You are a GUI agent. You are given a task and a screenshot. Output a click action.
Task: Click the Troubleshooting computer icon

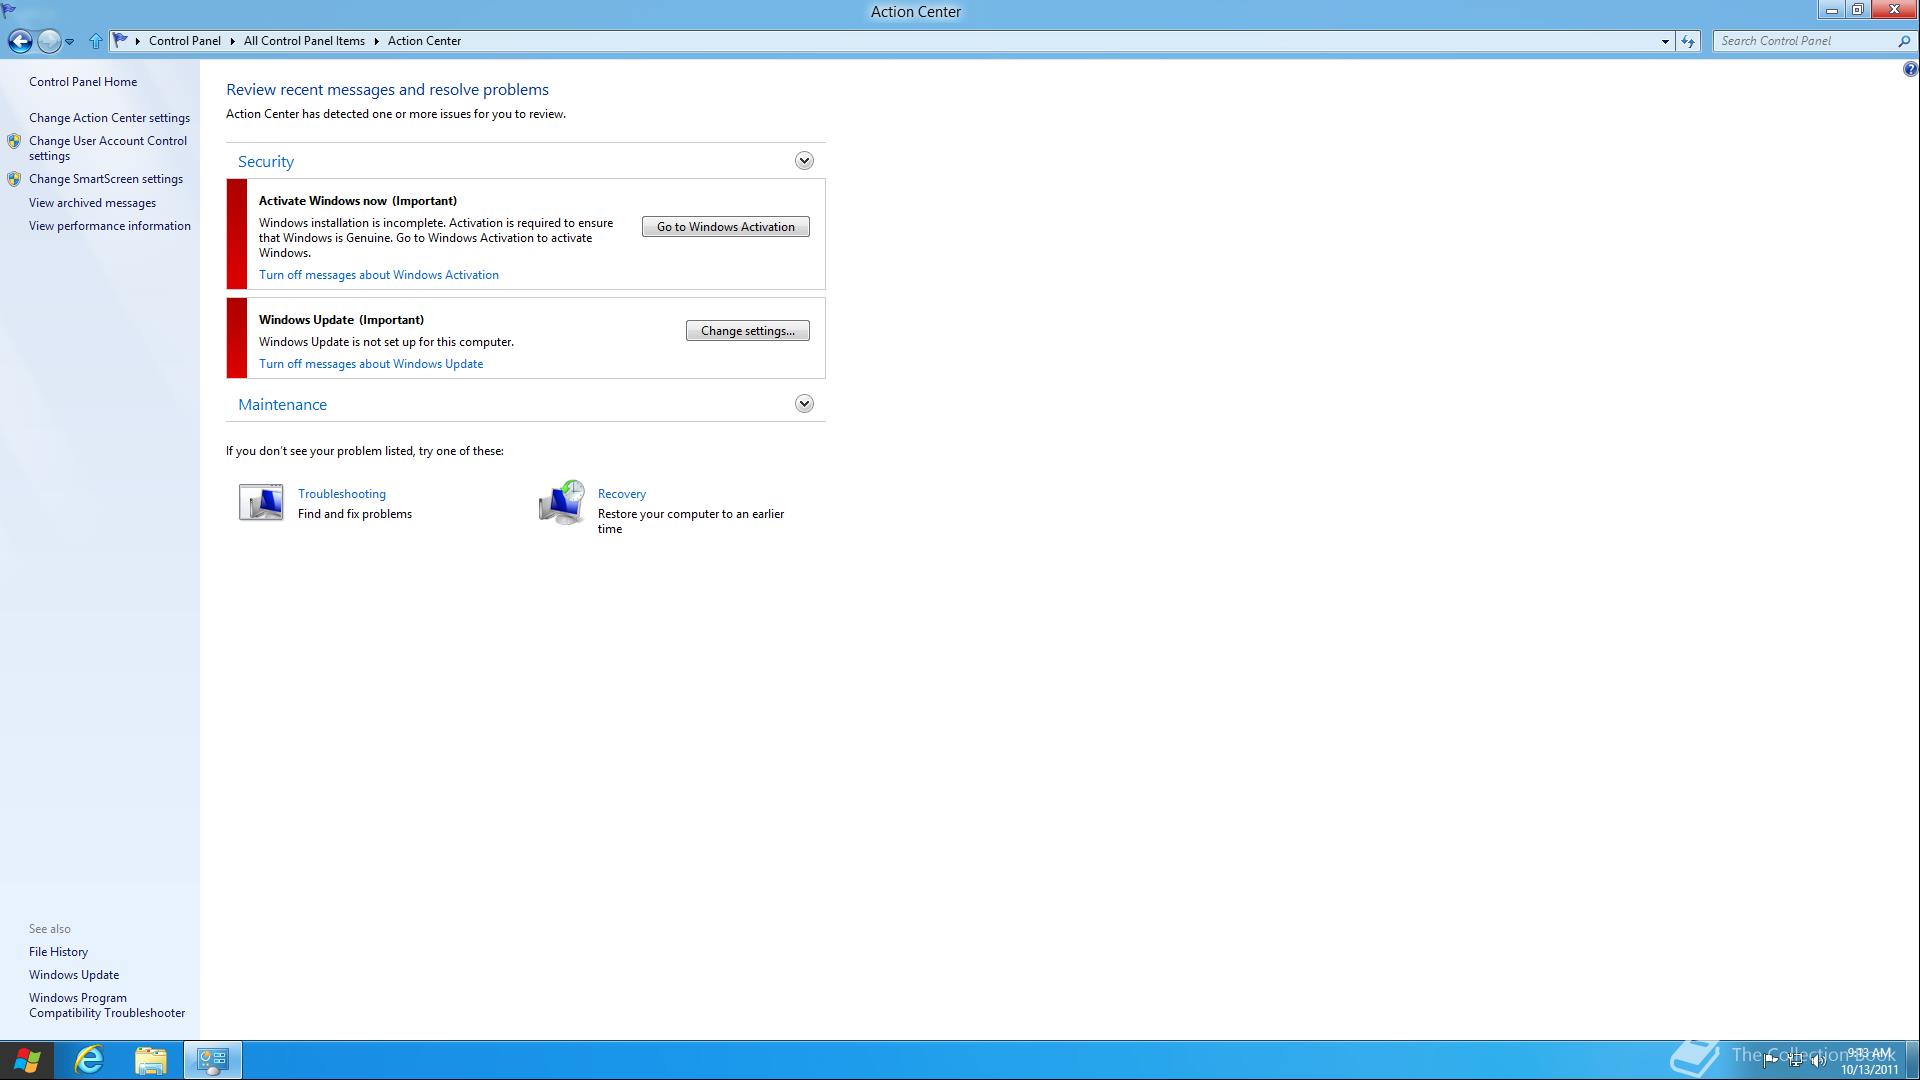(x=261, y=502)
